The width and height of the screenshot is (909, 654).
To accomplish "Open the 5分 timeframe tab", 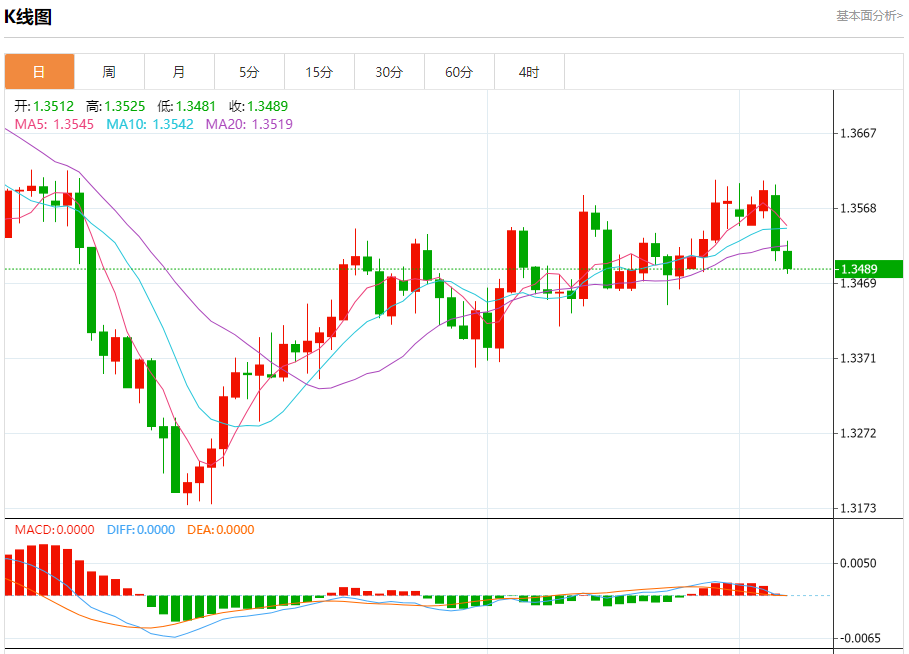I will (x=249, y=72).
